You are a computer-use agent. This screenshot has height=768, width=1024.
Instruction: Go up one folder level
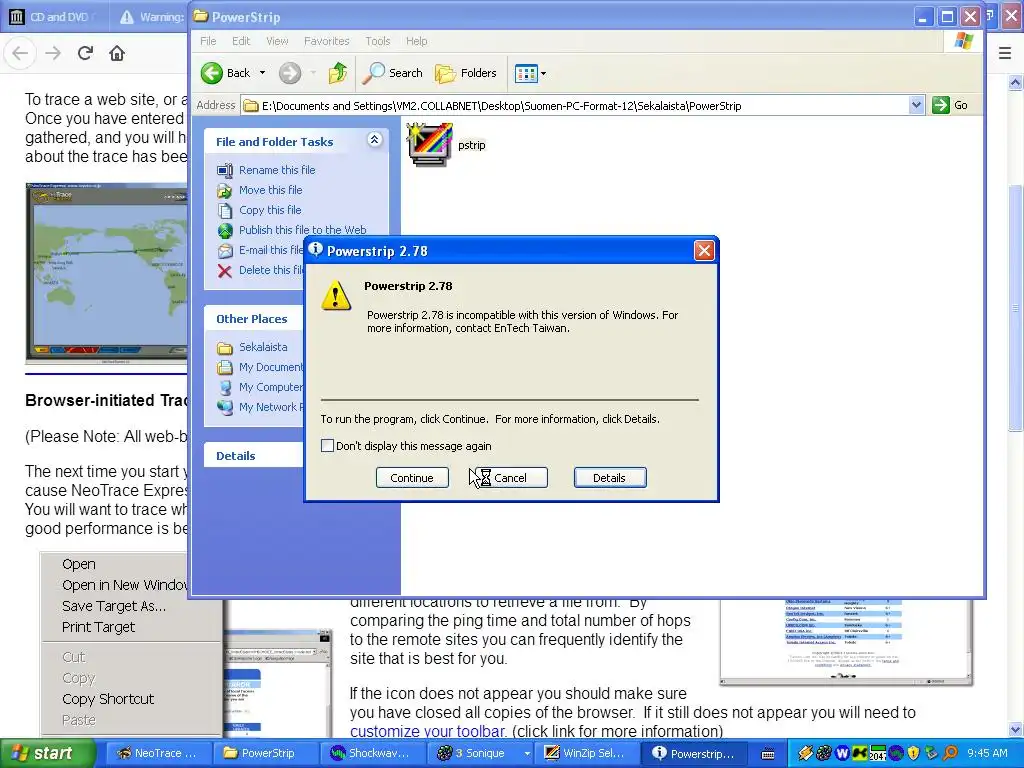338,73
